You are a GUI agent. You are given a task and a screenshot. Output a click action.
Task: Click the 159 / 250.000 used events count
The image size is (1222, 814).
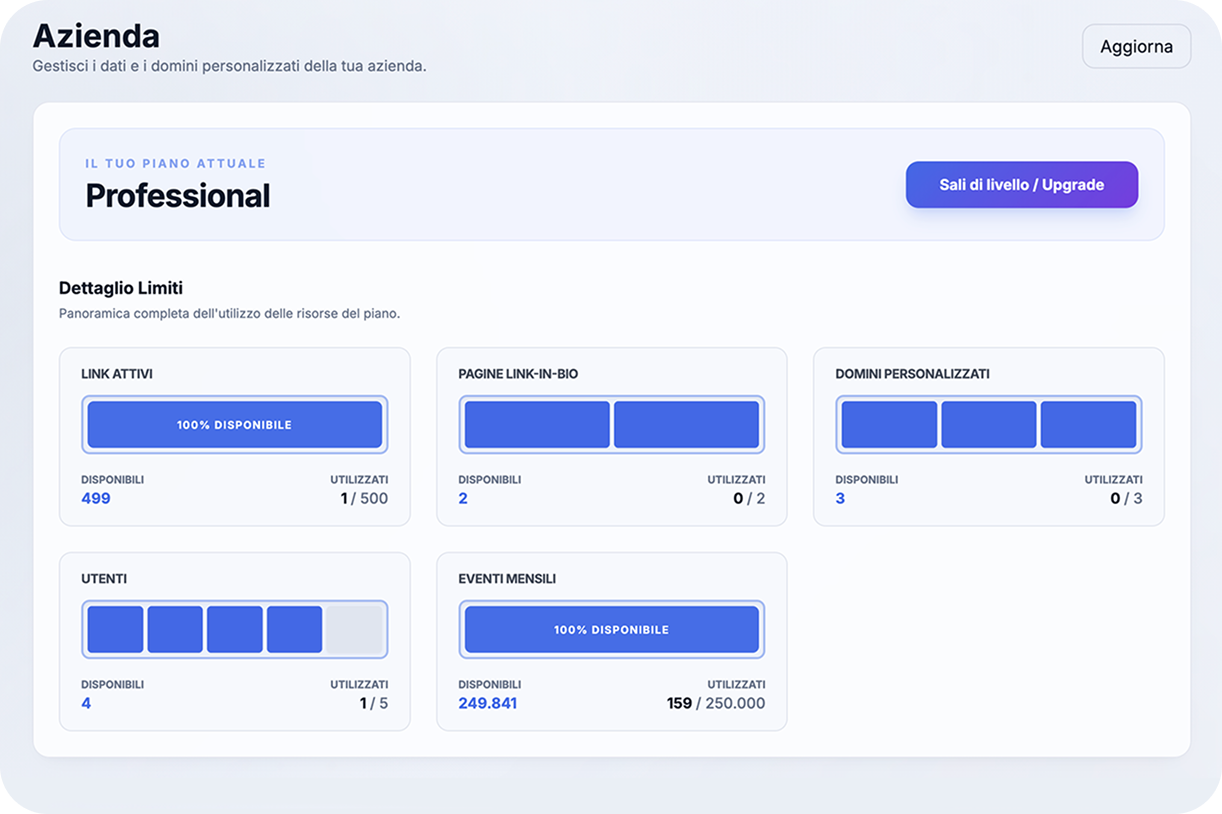pyautogui.click(x=715, y=703)
